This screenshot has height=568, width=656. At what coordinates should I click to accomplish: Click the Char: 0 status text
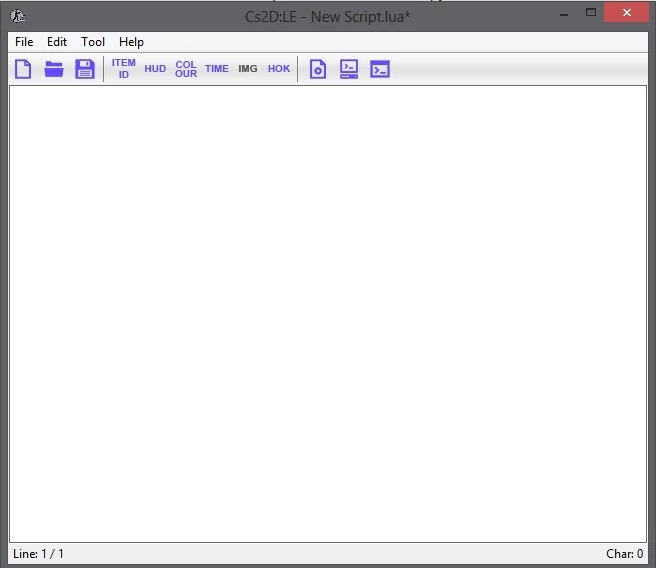click(624, 554)
